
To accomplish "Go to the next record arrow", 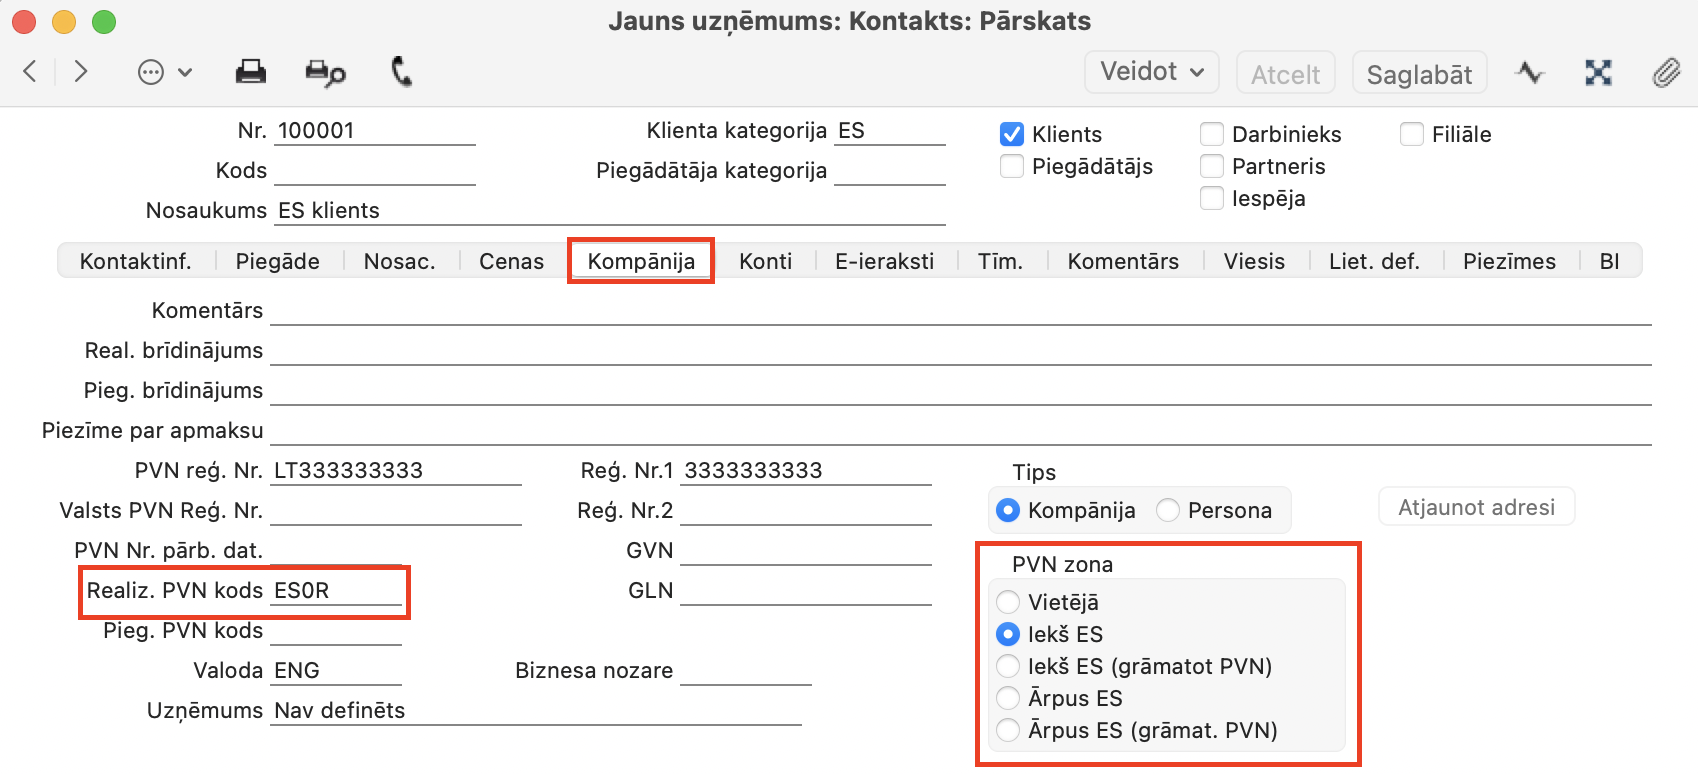I will pos(81,71).
